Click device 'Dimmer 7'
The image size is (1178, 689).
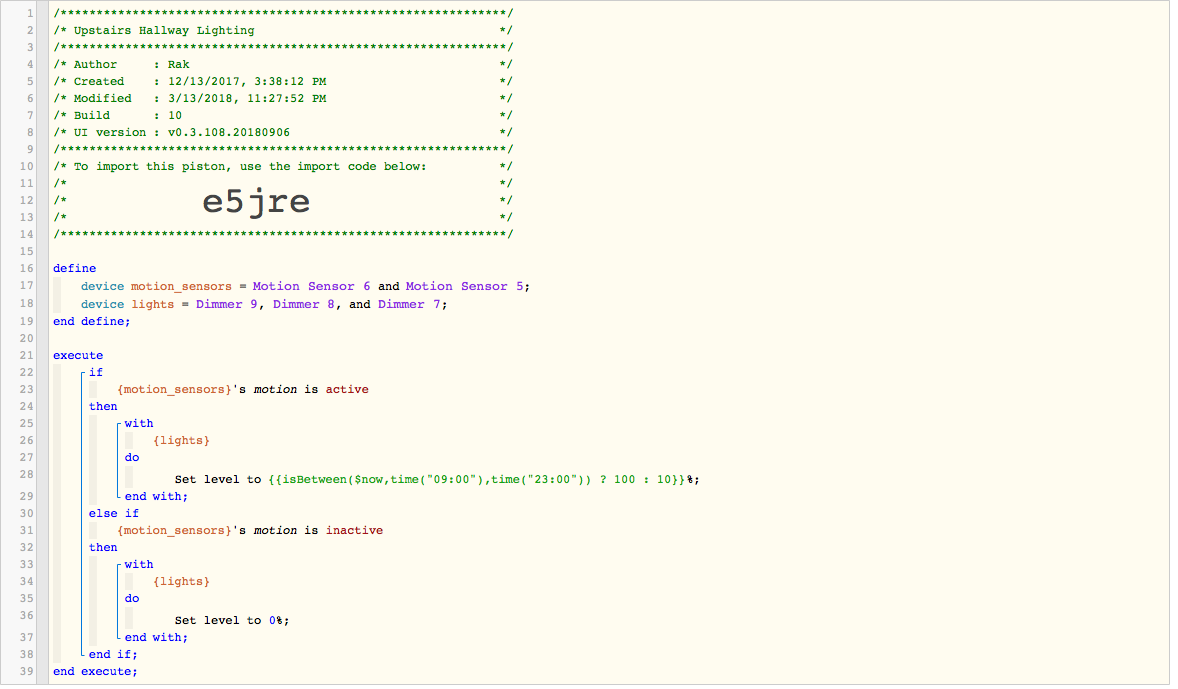coord(409,305)
